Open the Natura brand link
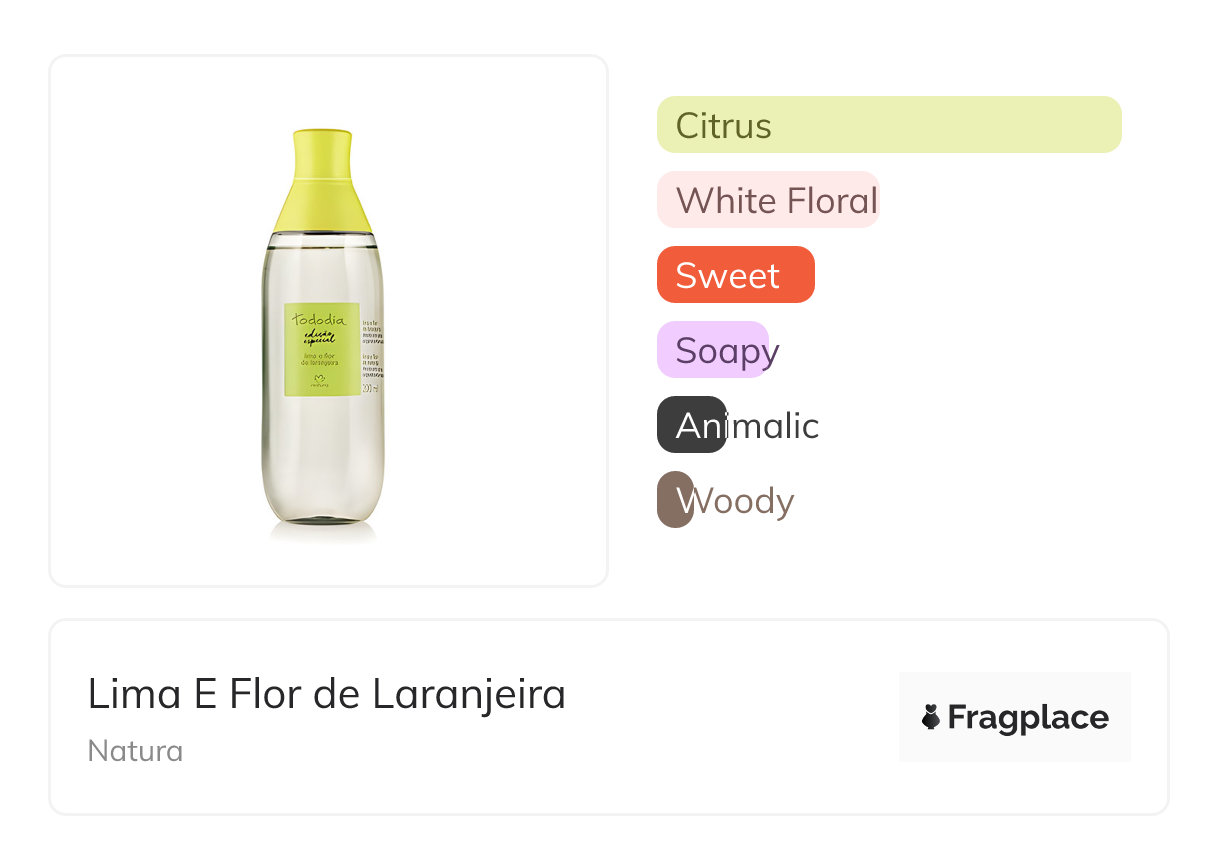This screenshot has width=1218, height=864. pos(135,751)
